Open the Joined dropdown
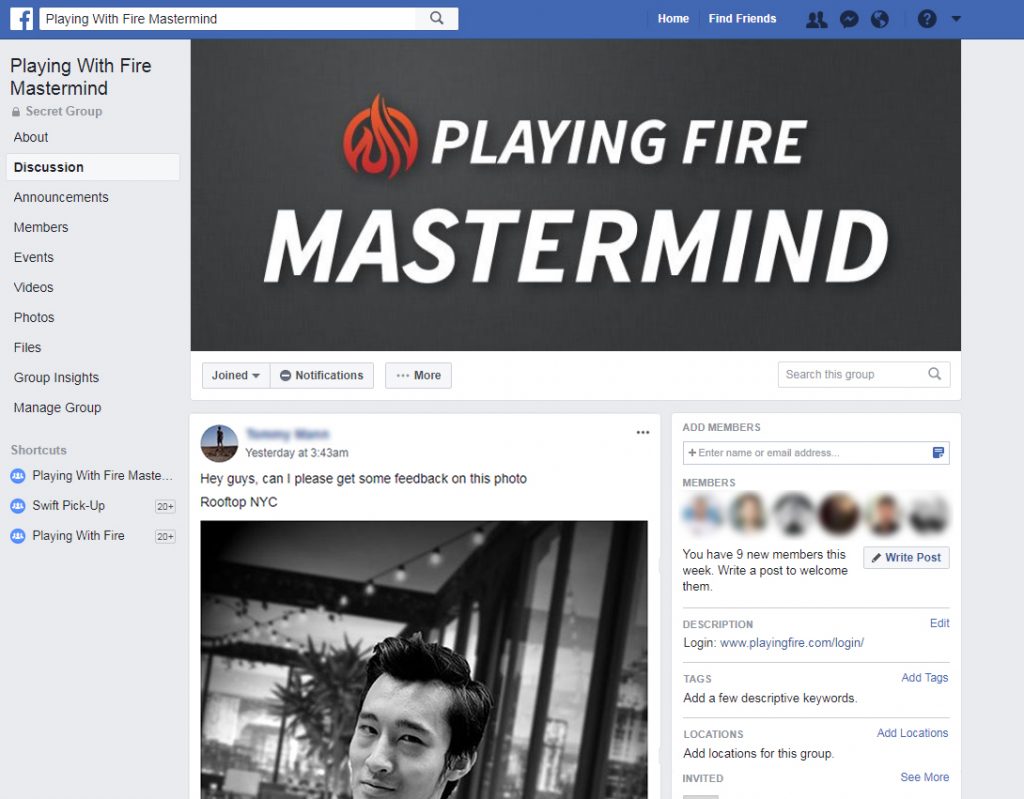Image resolution: width=1024 pixels, height=799 pixels. 236,376
